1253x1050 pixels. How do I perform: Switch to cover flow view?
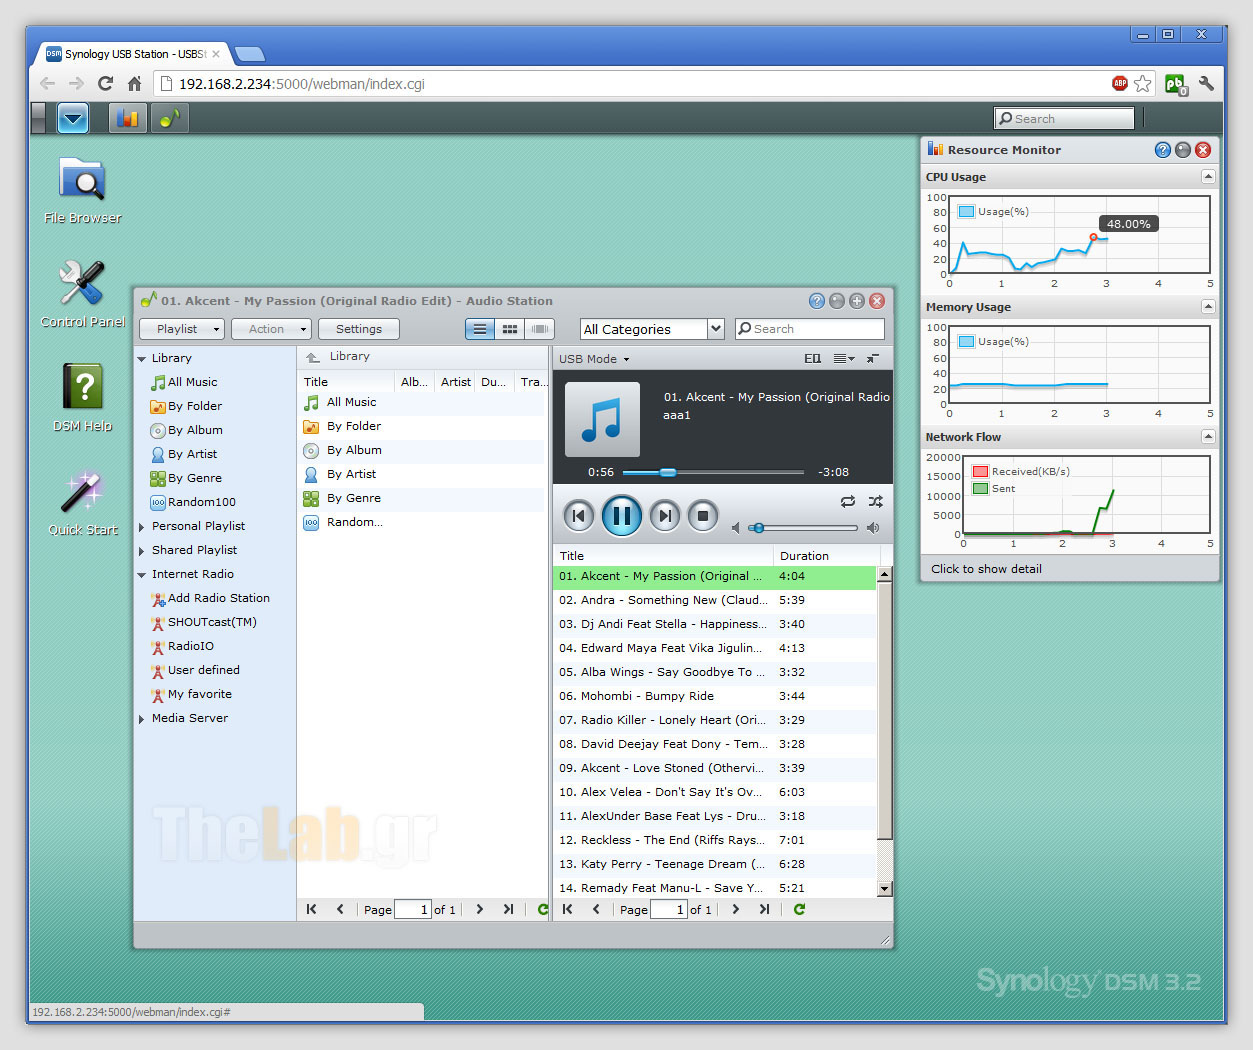(540, 329)
